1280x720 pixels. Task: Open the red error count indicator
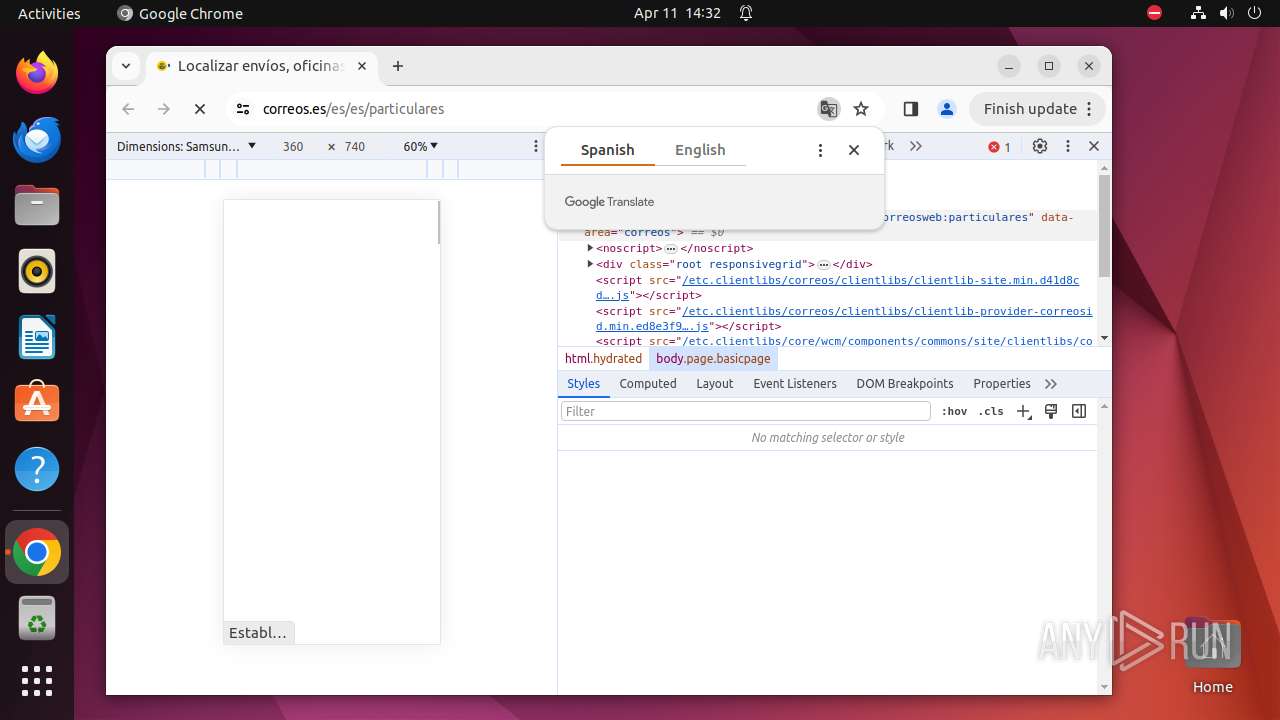(x=1000, y=147)
